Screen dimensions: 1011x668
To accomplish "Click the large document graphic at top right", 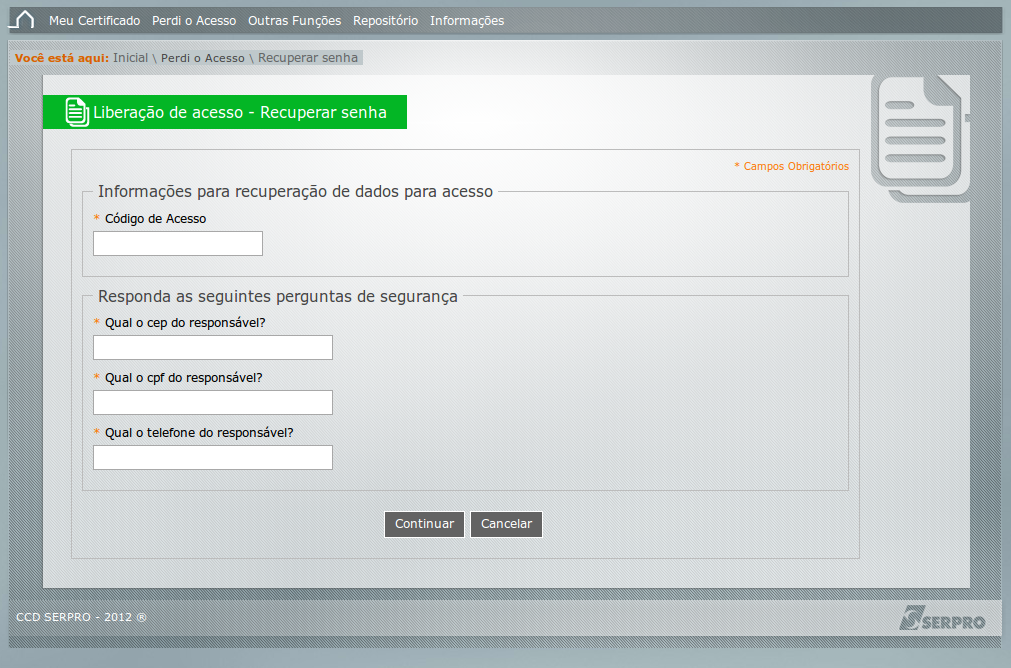I will click(919, 135).
